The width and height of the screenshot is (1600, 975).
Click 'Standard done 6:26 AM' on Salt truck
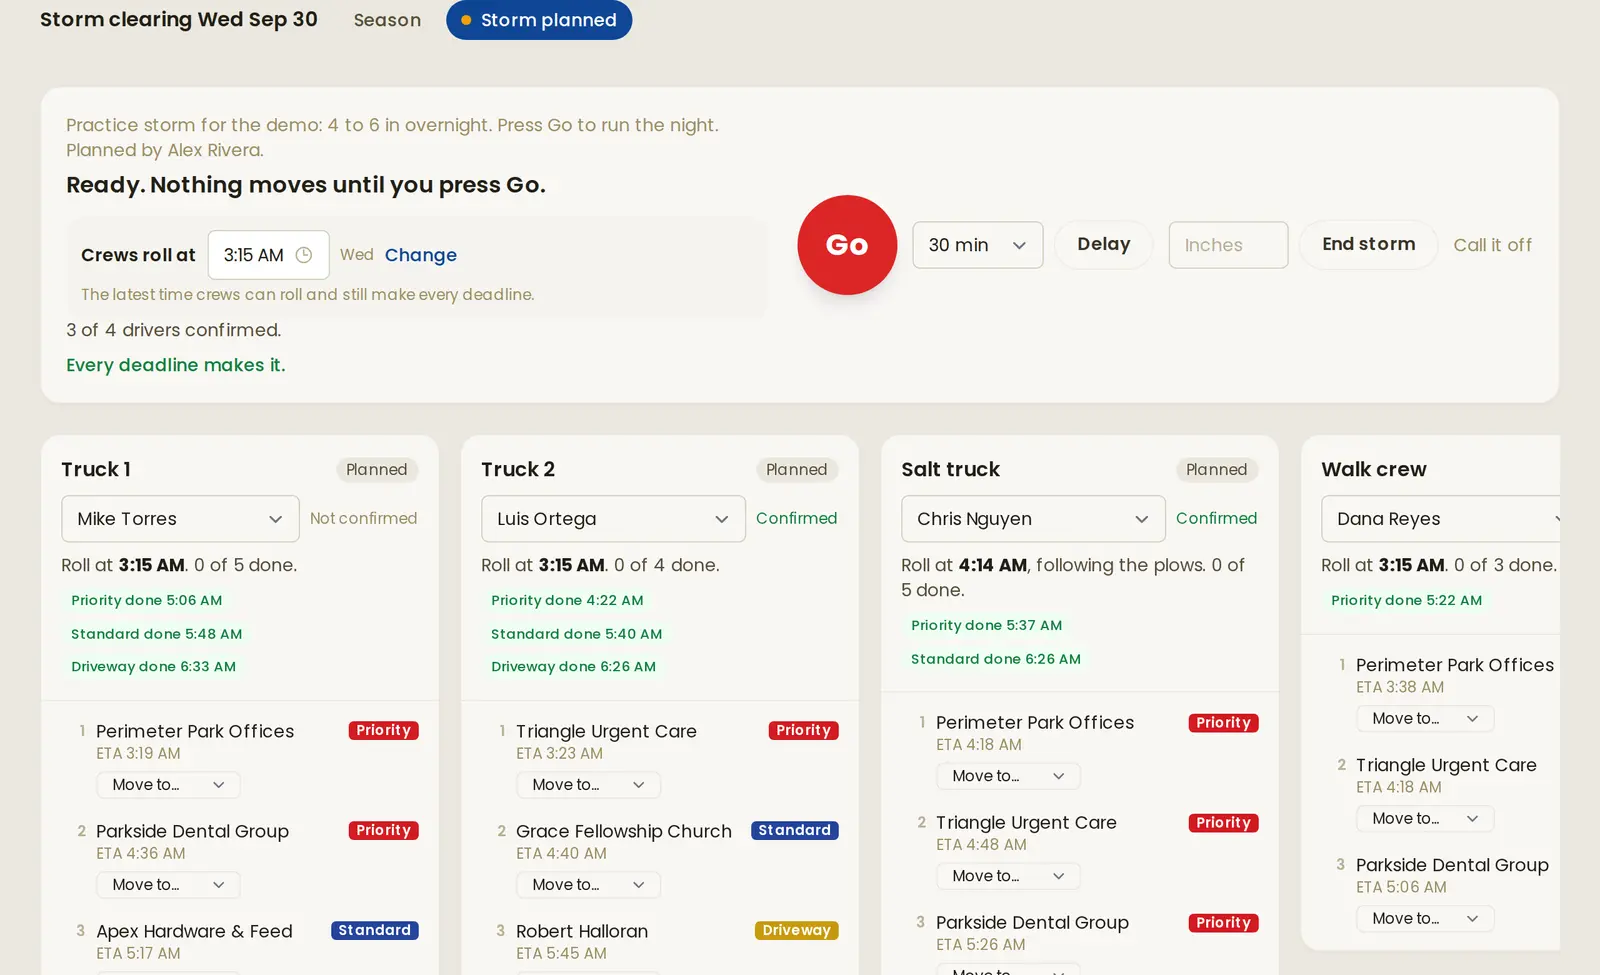point(996,660)
